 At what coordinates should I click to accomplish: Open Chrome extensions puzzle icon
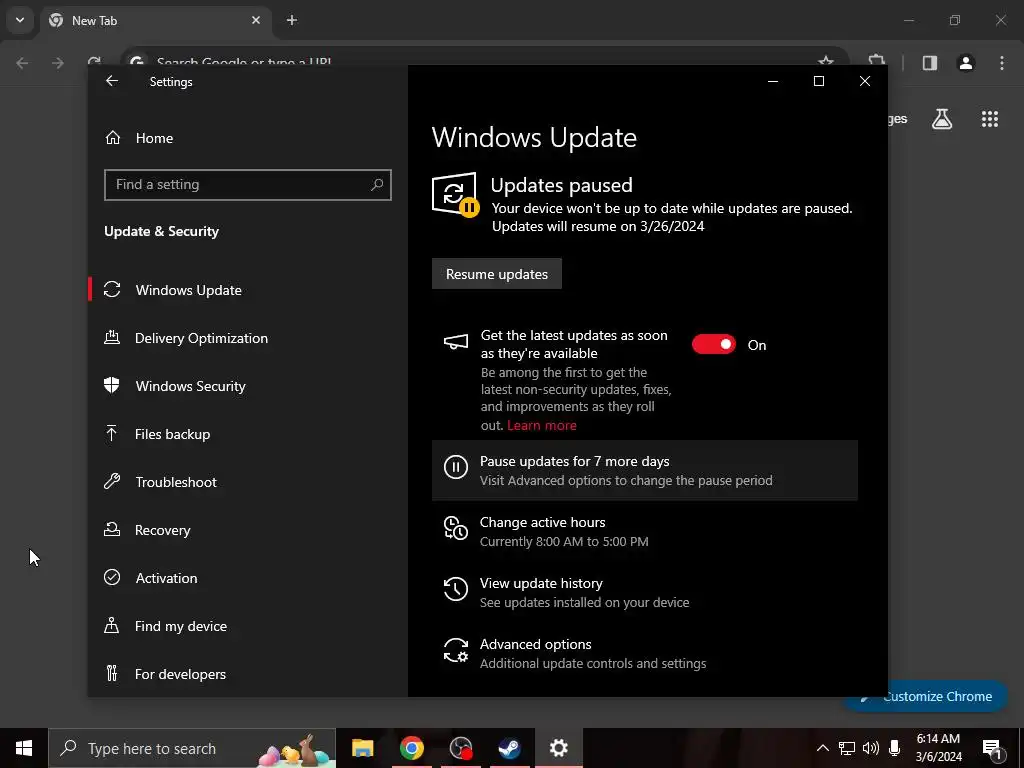pos(877,61)
